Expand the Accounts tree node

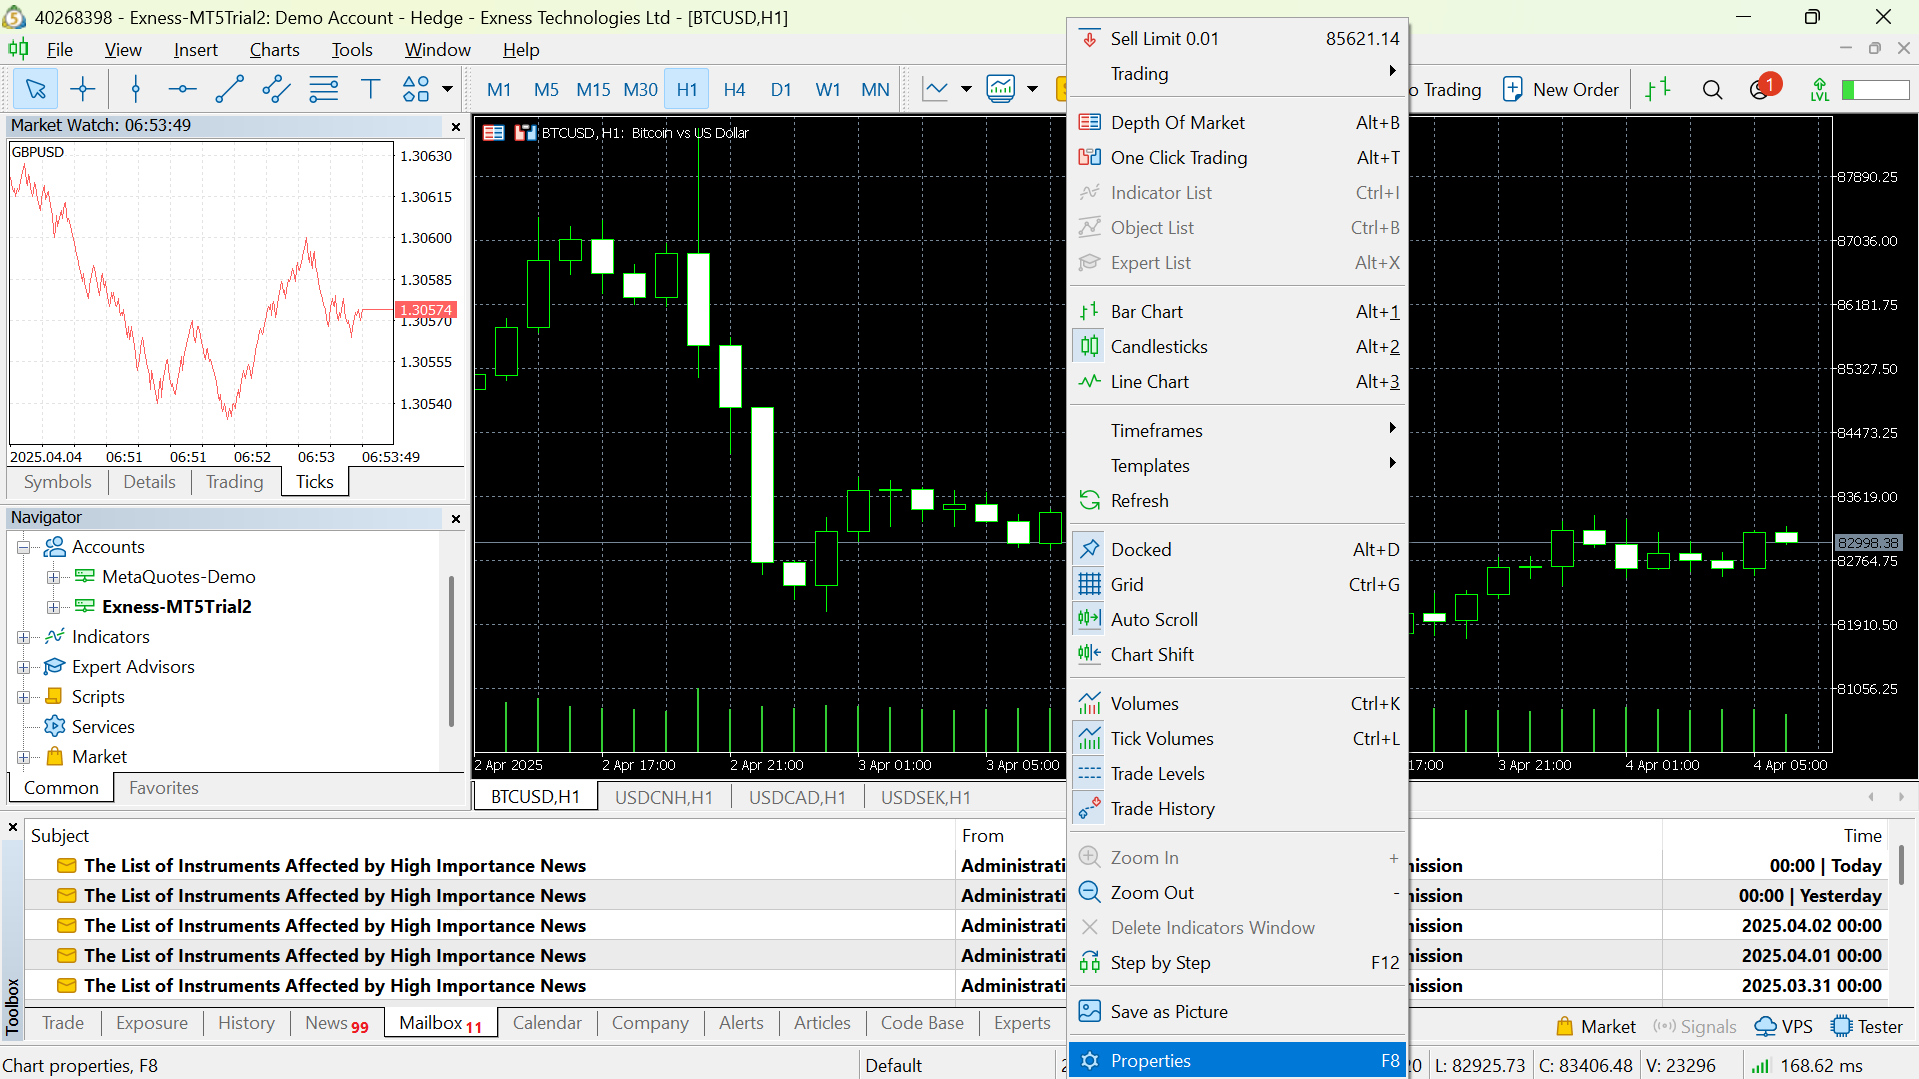(x=23, y=547)
